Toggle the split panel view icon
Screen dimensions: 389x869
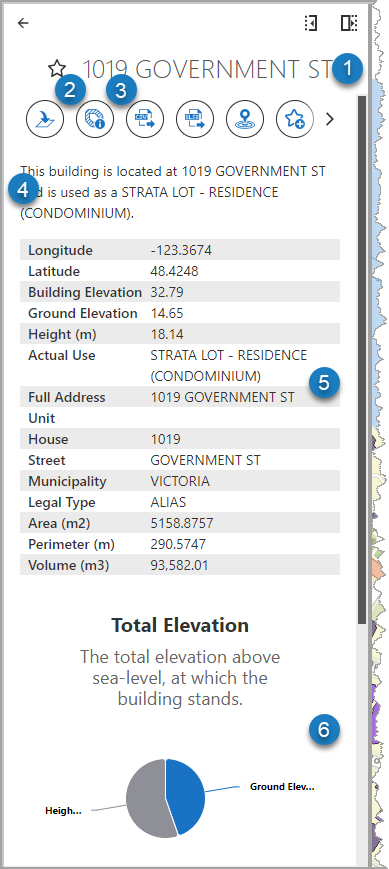(x=349, y=23)
